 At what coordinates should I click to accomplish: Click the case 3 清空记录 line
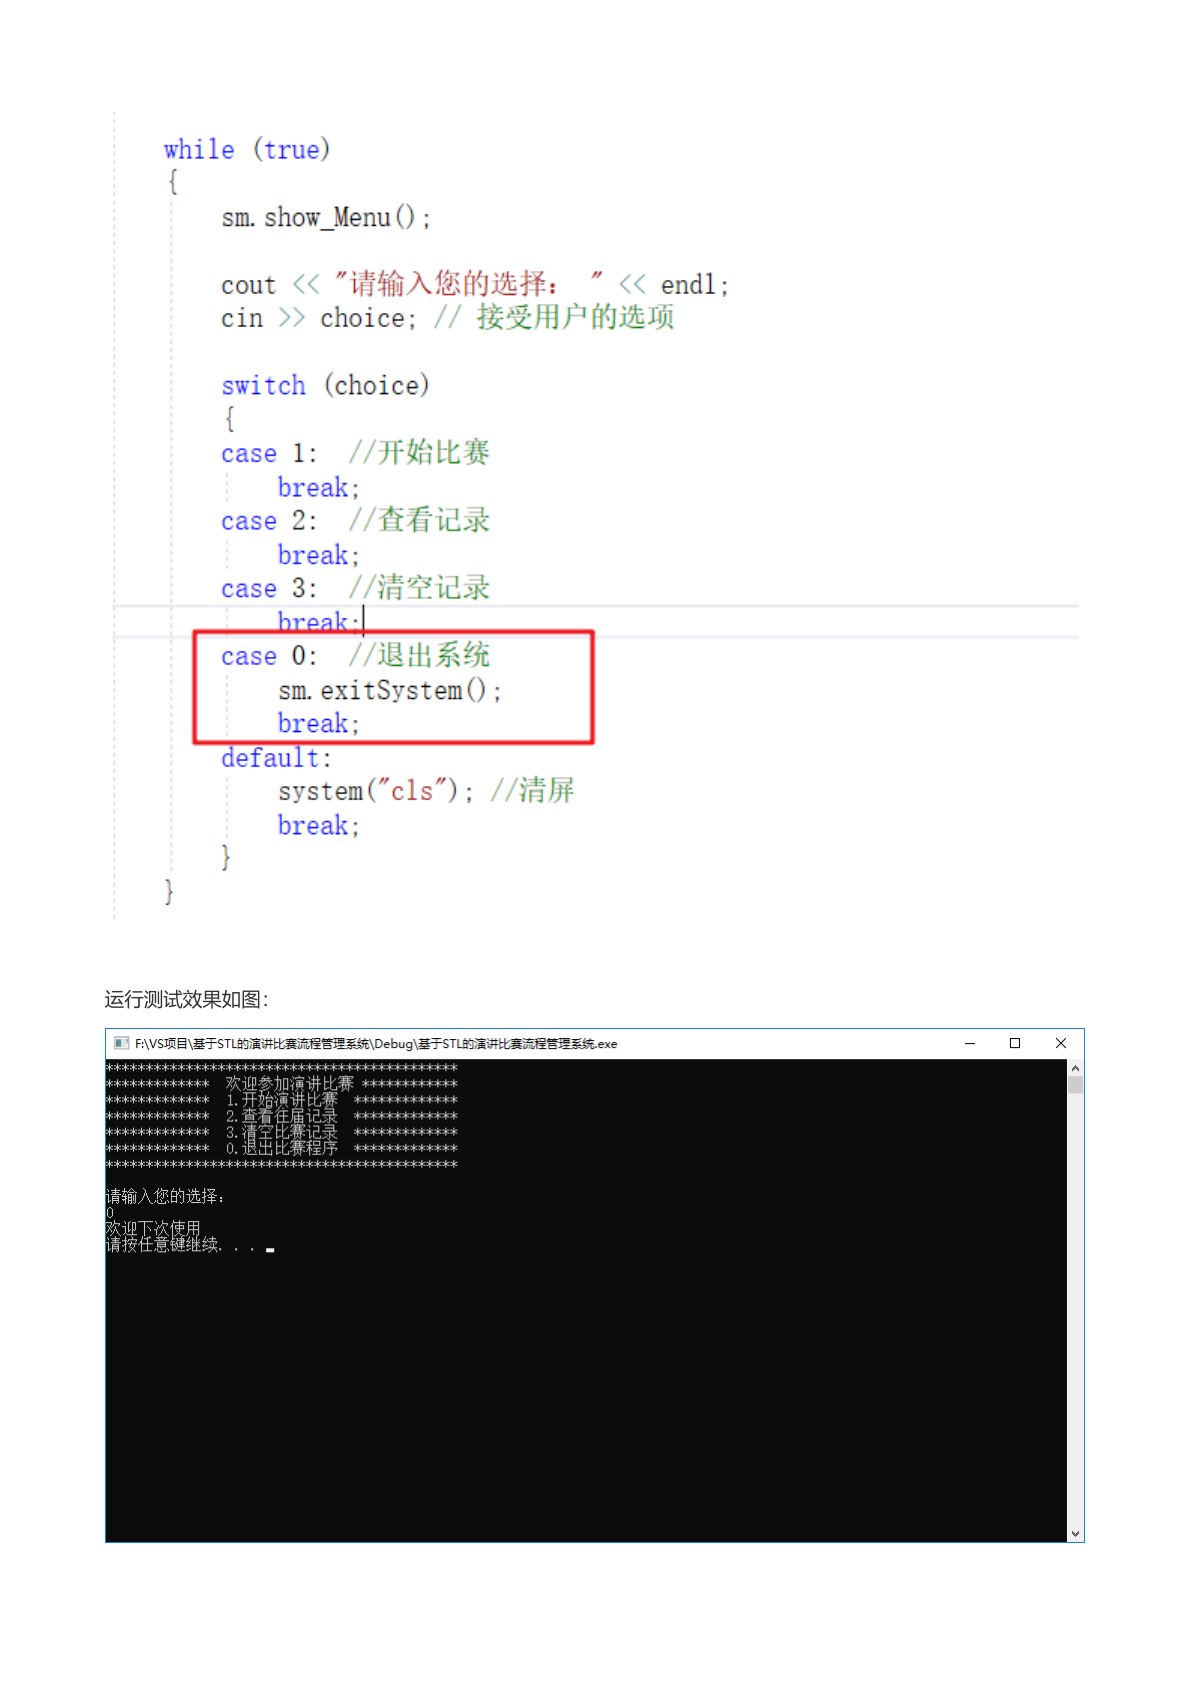point(355,588)
